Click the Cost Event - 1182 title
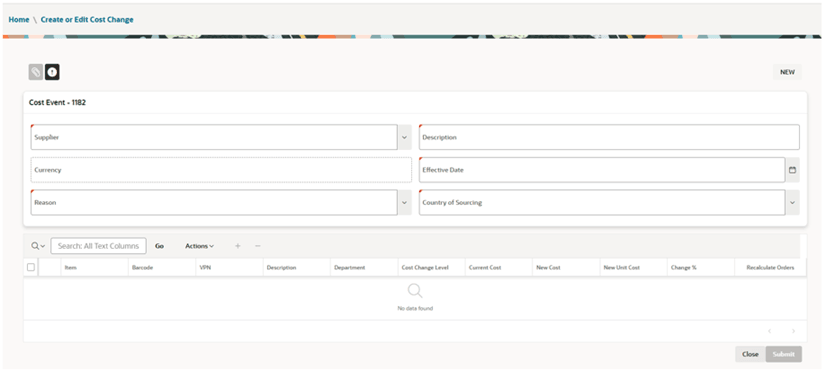 click(57, 103)
